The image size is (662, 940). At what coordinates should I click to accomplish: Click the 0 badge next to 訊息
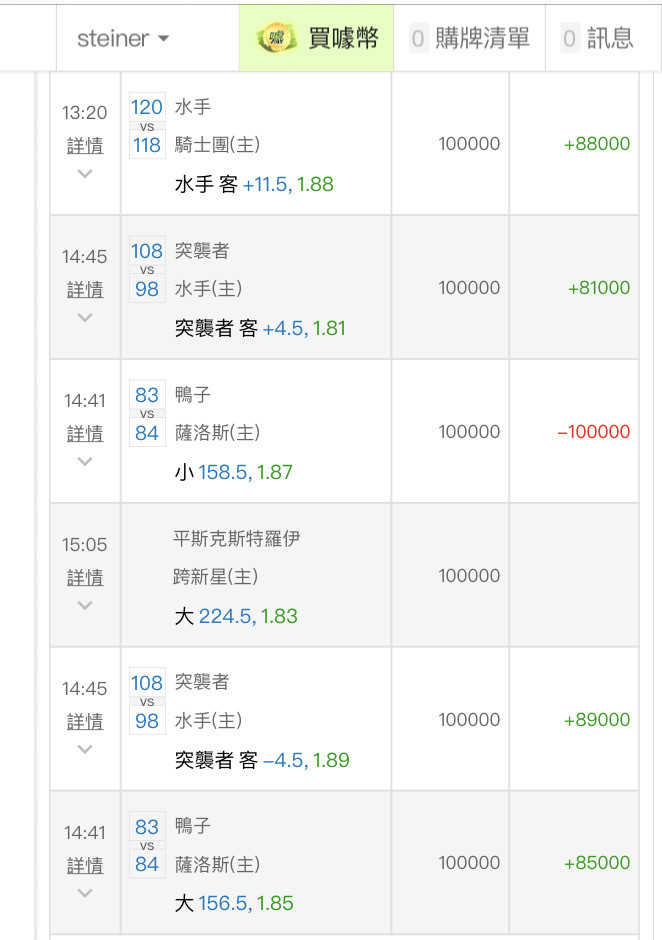[x=569, y=39]
